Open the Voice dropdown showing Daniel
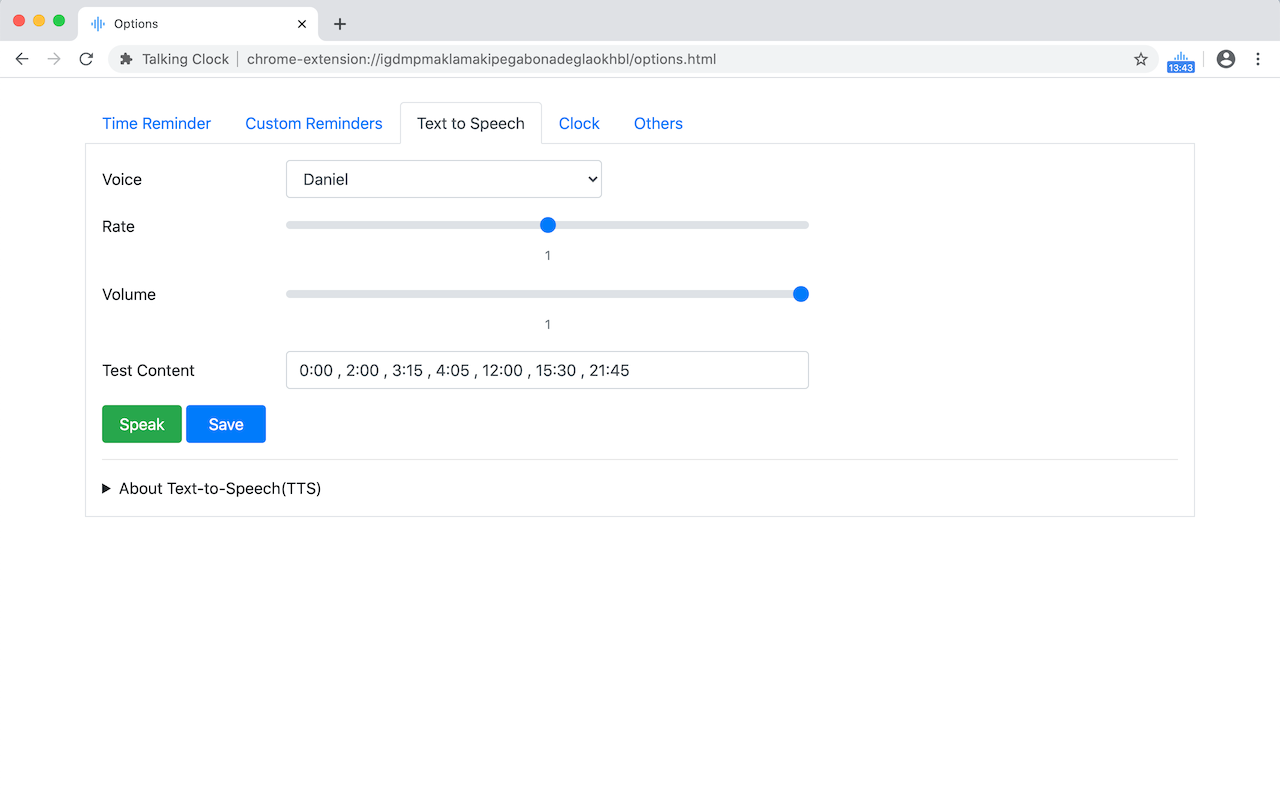 (444, 179)
